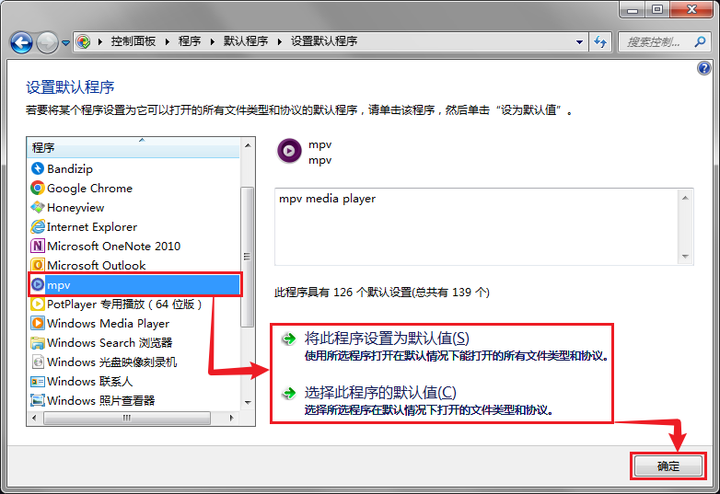
Task: Select Windows 光盘映像刻录机 entry
Action: [x=133, y=362]
